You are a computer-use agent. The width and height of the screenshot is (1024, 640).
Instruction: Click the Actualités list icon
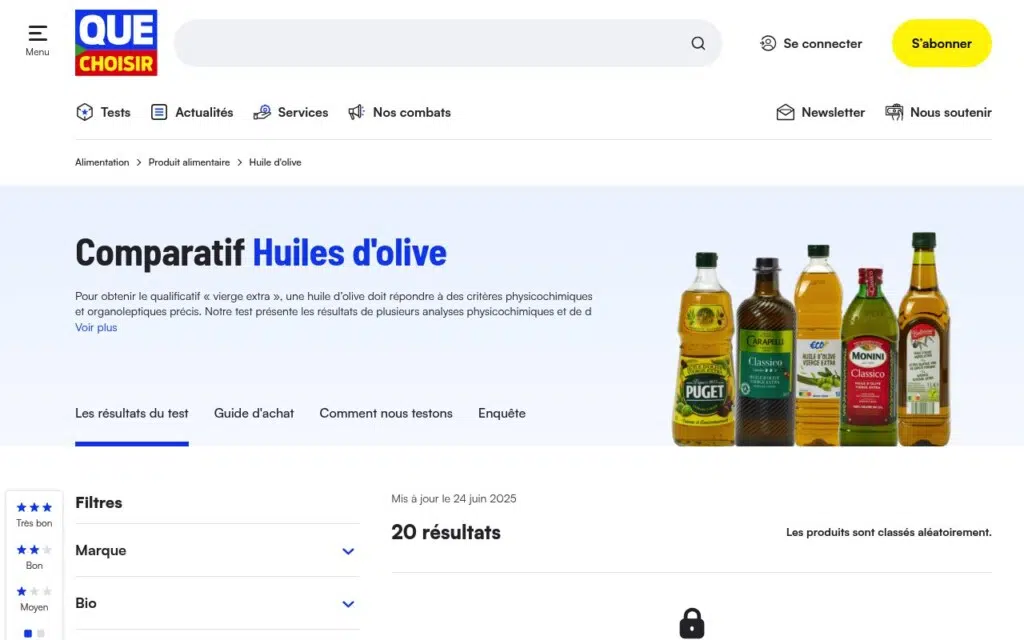(158, 112)
